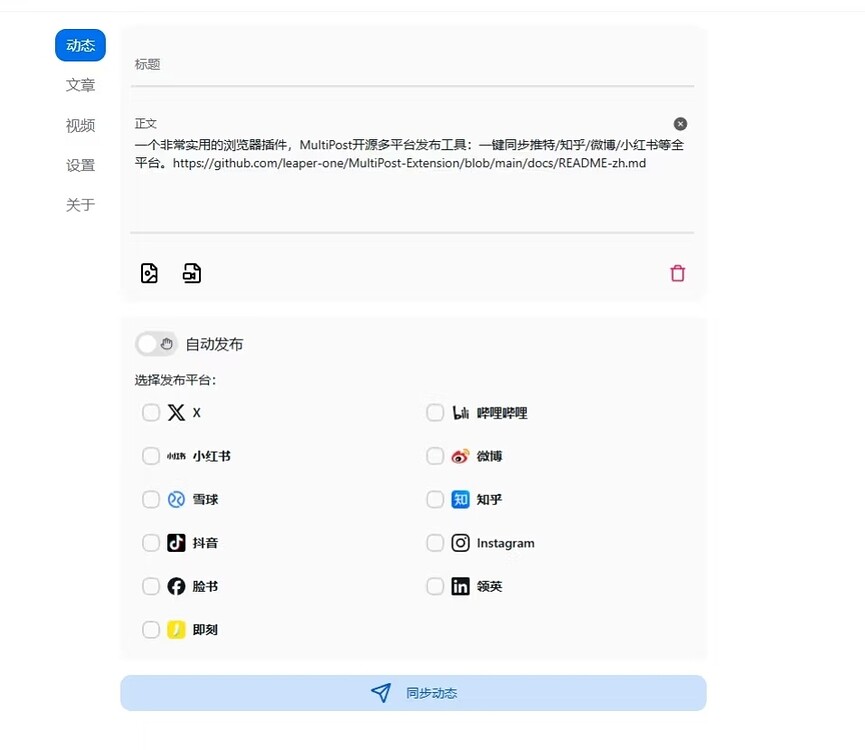This screenshot has width=865, height=750.
Task: Check the 知乎 checkbox
Action: 435,500
